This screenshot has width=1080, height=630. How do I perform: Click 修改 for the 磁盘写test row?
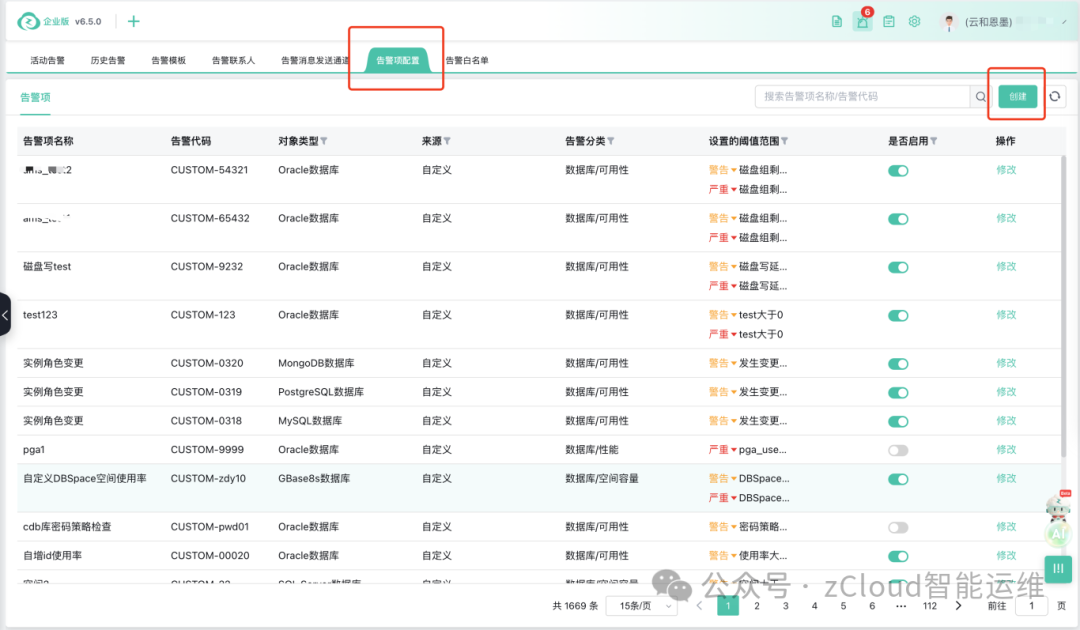[1006, 267]
